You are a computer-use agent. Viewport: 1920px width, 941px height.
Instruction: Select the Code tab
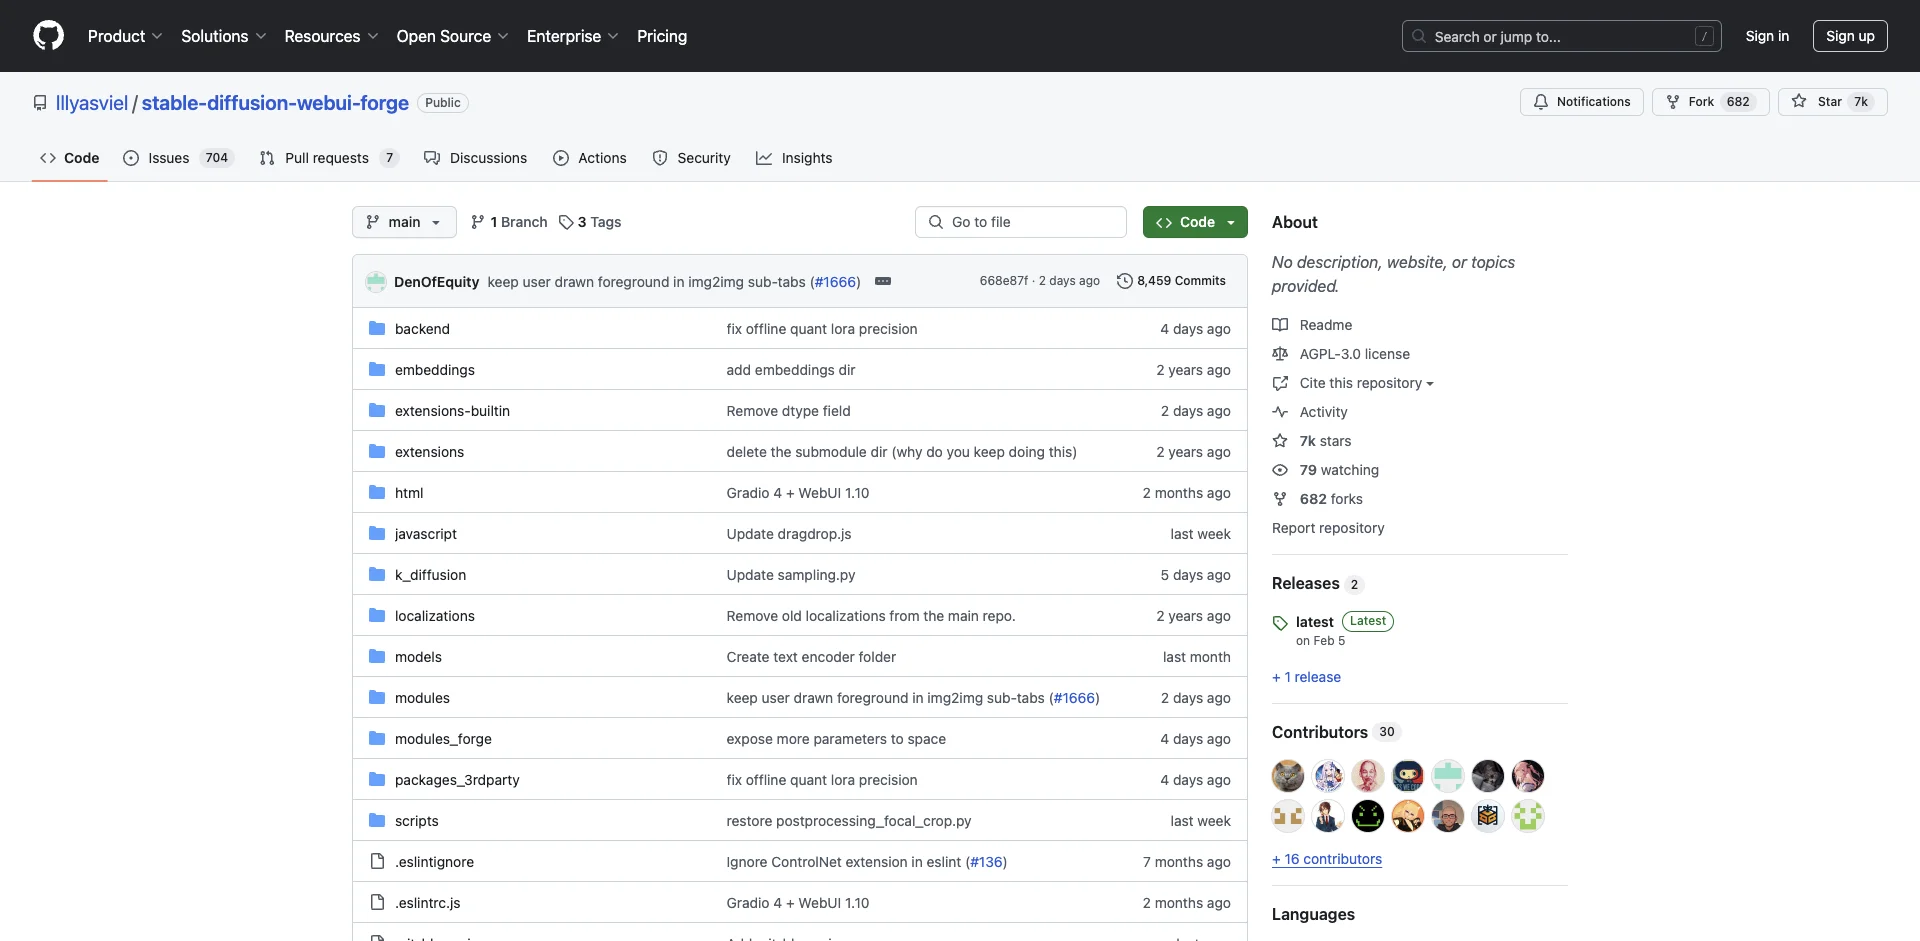(70, 158)
